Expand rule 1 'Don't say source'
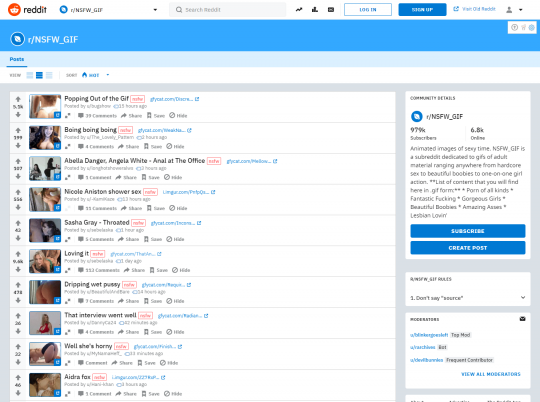The image size is (540, 402). pos(468,298)
